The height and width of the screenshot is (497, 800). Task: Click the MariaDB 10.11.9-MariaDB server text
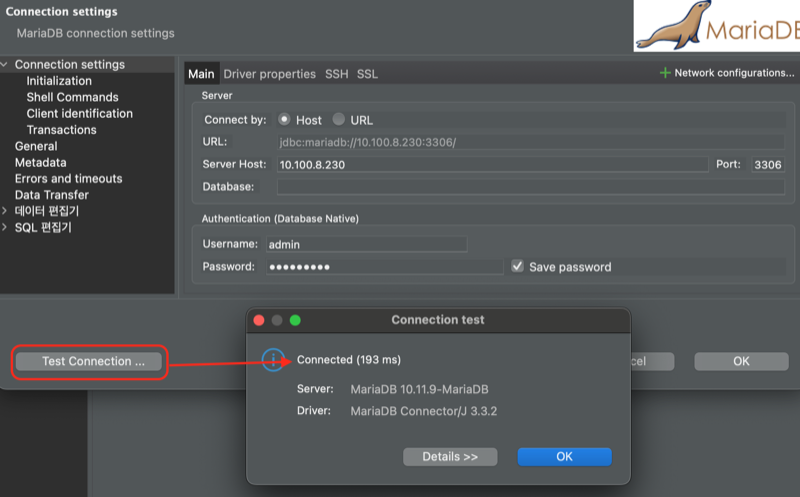coord(419,389)
